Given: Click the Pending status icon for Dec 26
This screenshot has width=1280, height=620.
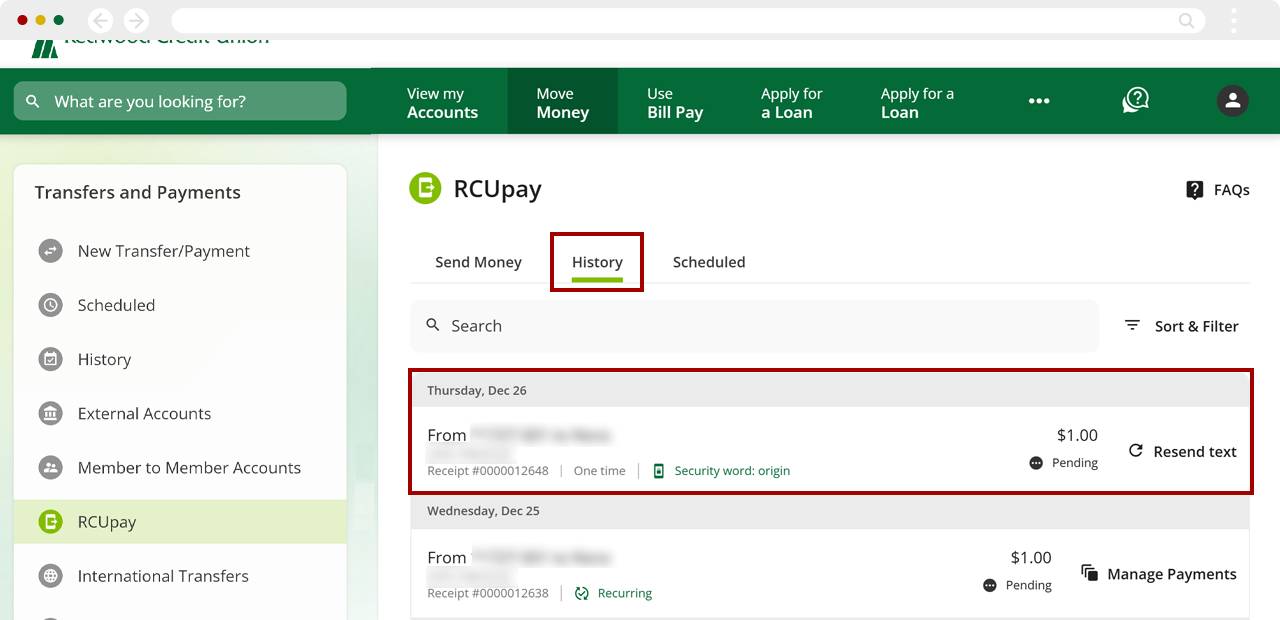Looking at the screenshot, I should click(1036, 463).
